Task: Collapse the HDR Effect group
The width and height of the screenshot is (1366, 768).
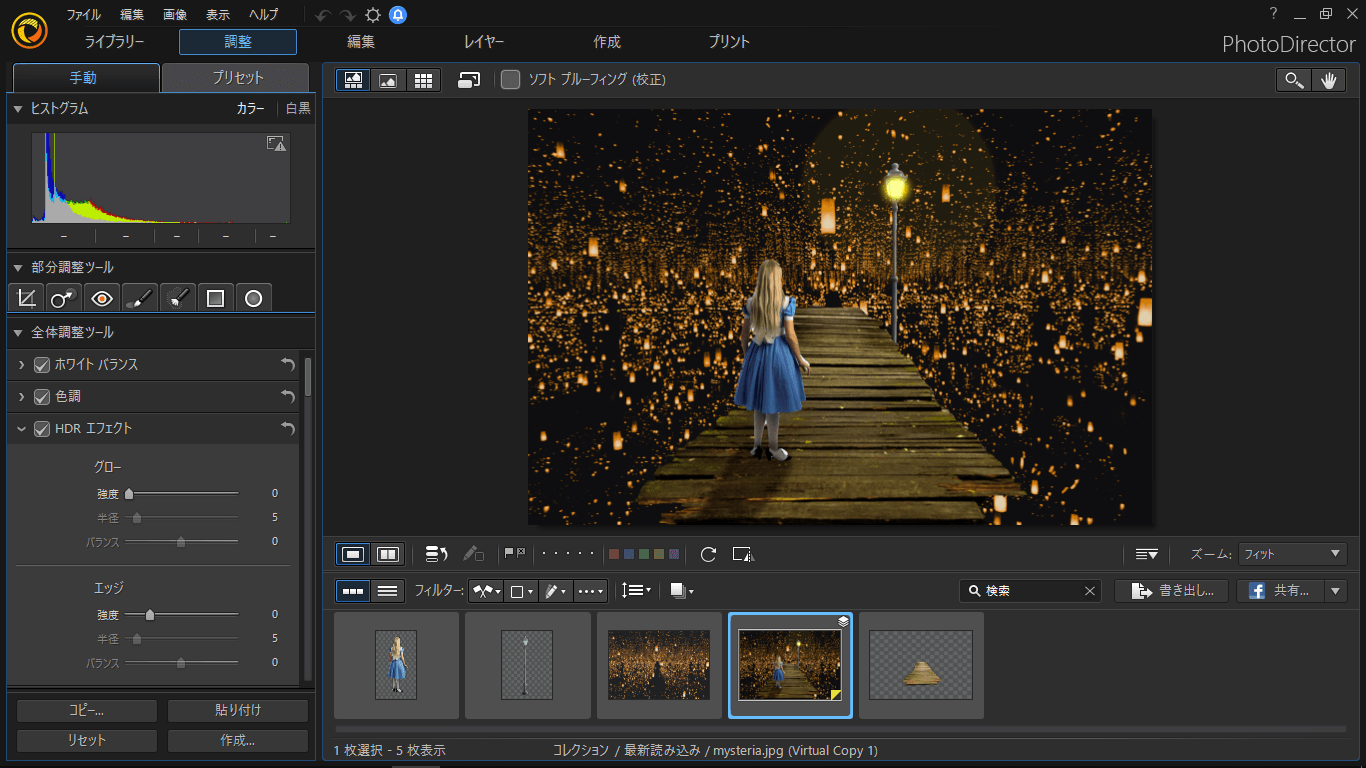Action: click(x=21, y=429)
